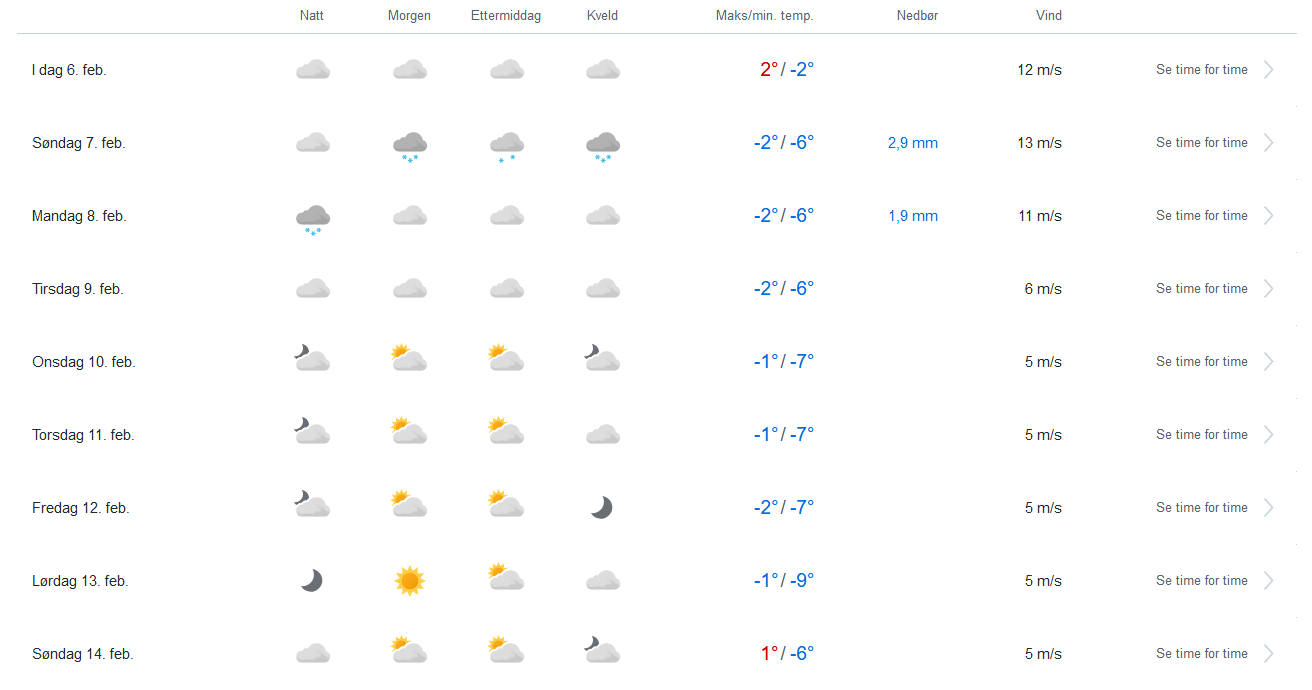
Task: Click the snow cloud icon for Mandag night
Action: pos(313,218)
